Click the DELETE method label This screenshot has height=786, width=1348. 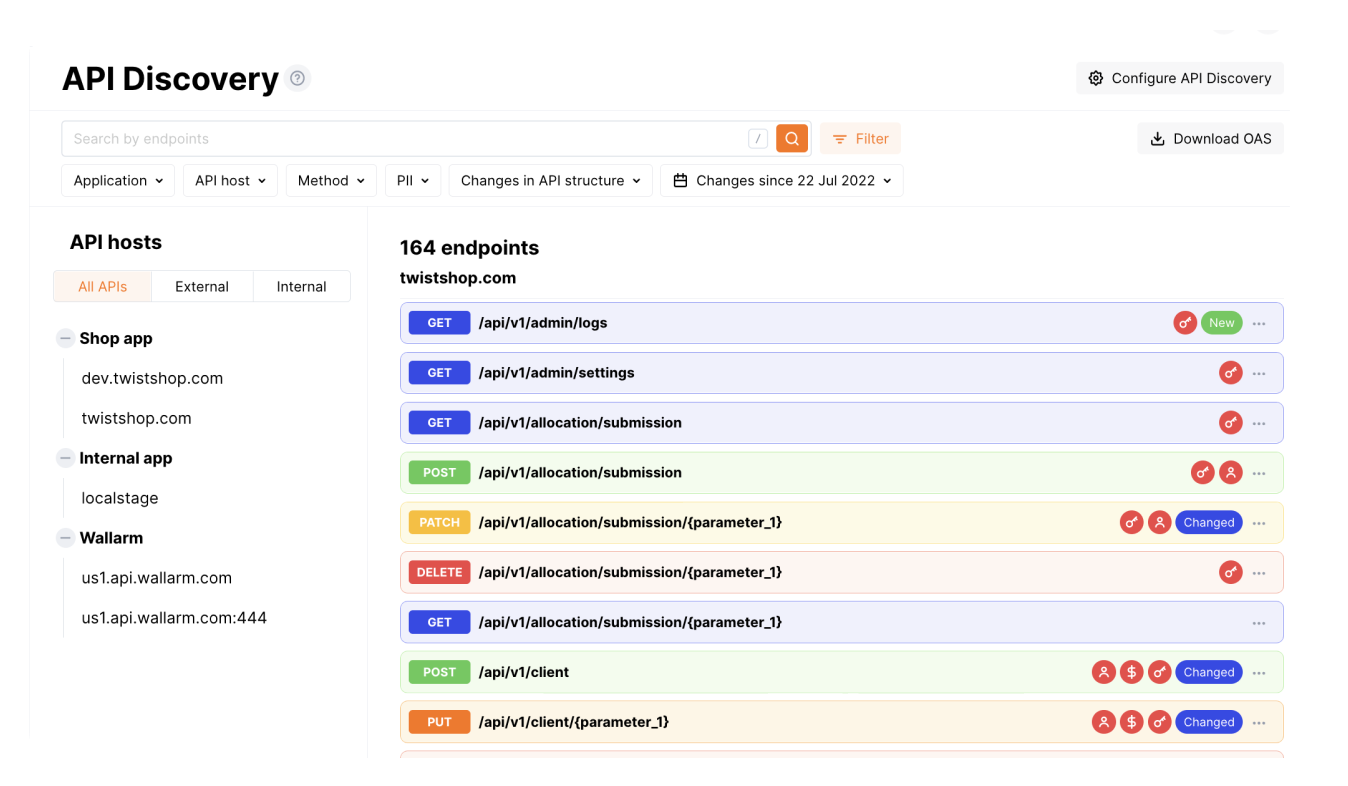click(x=439, y=573)
